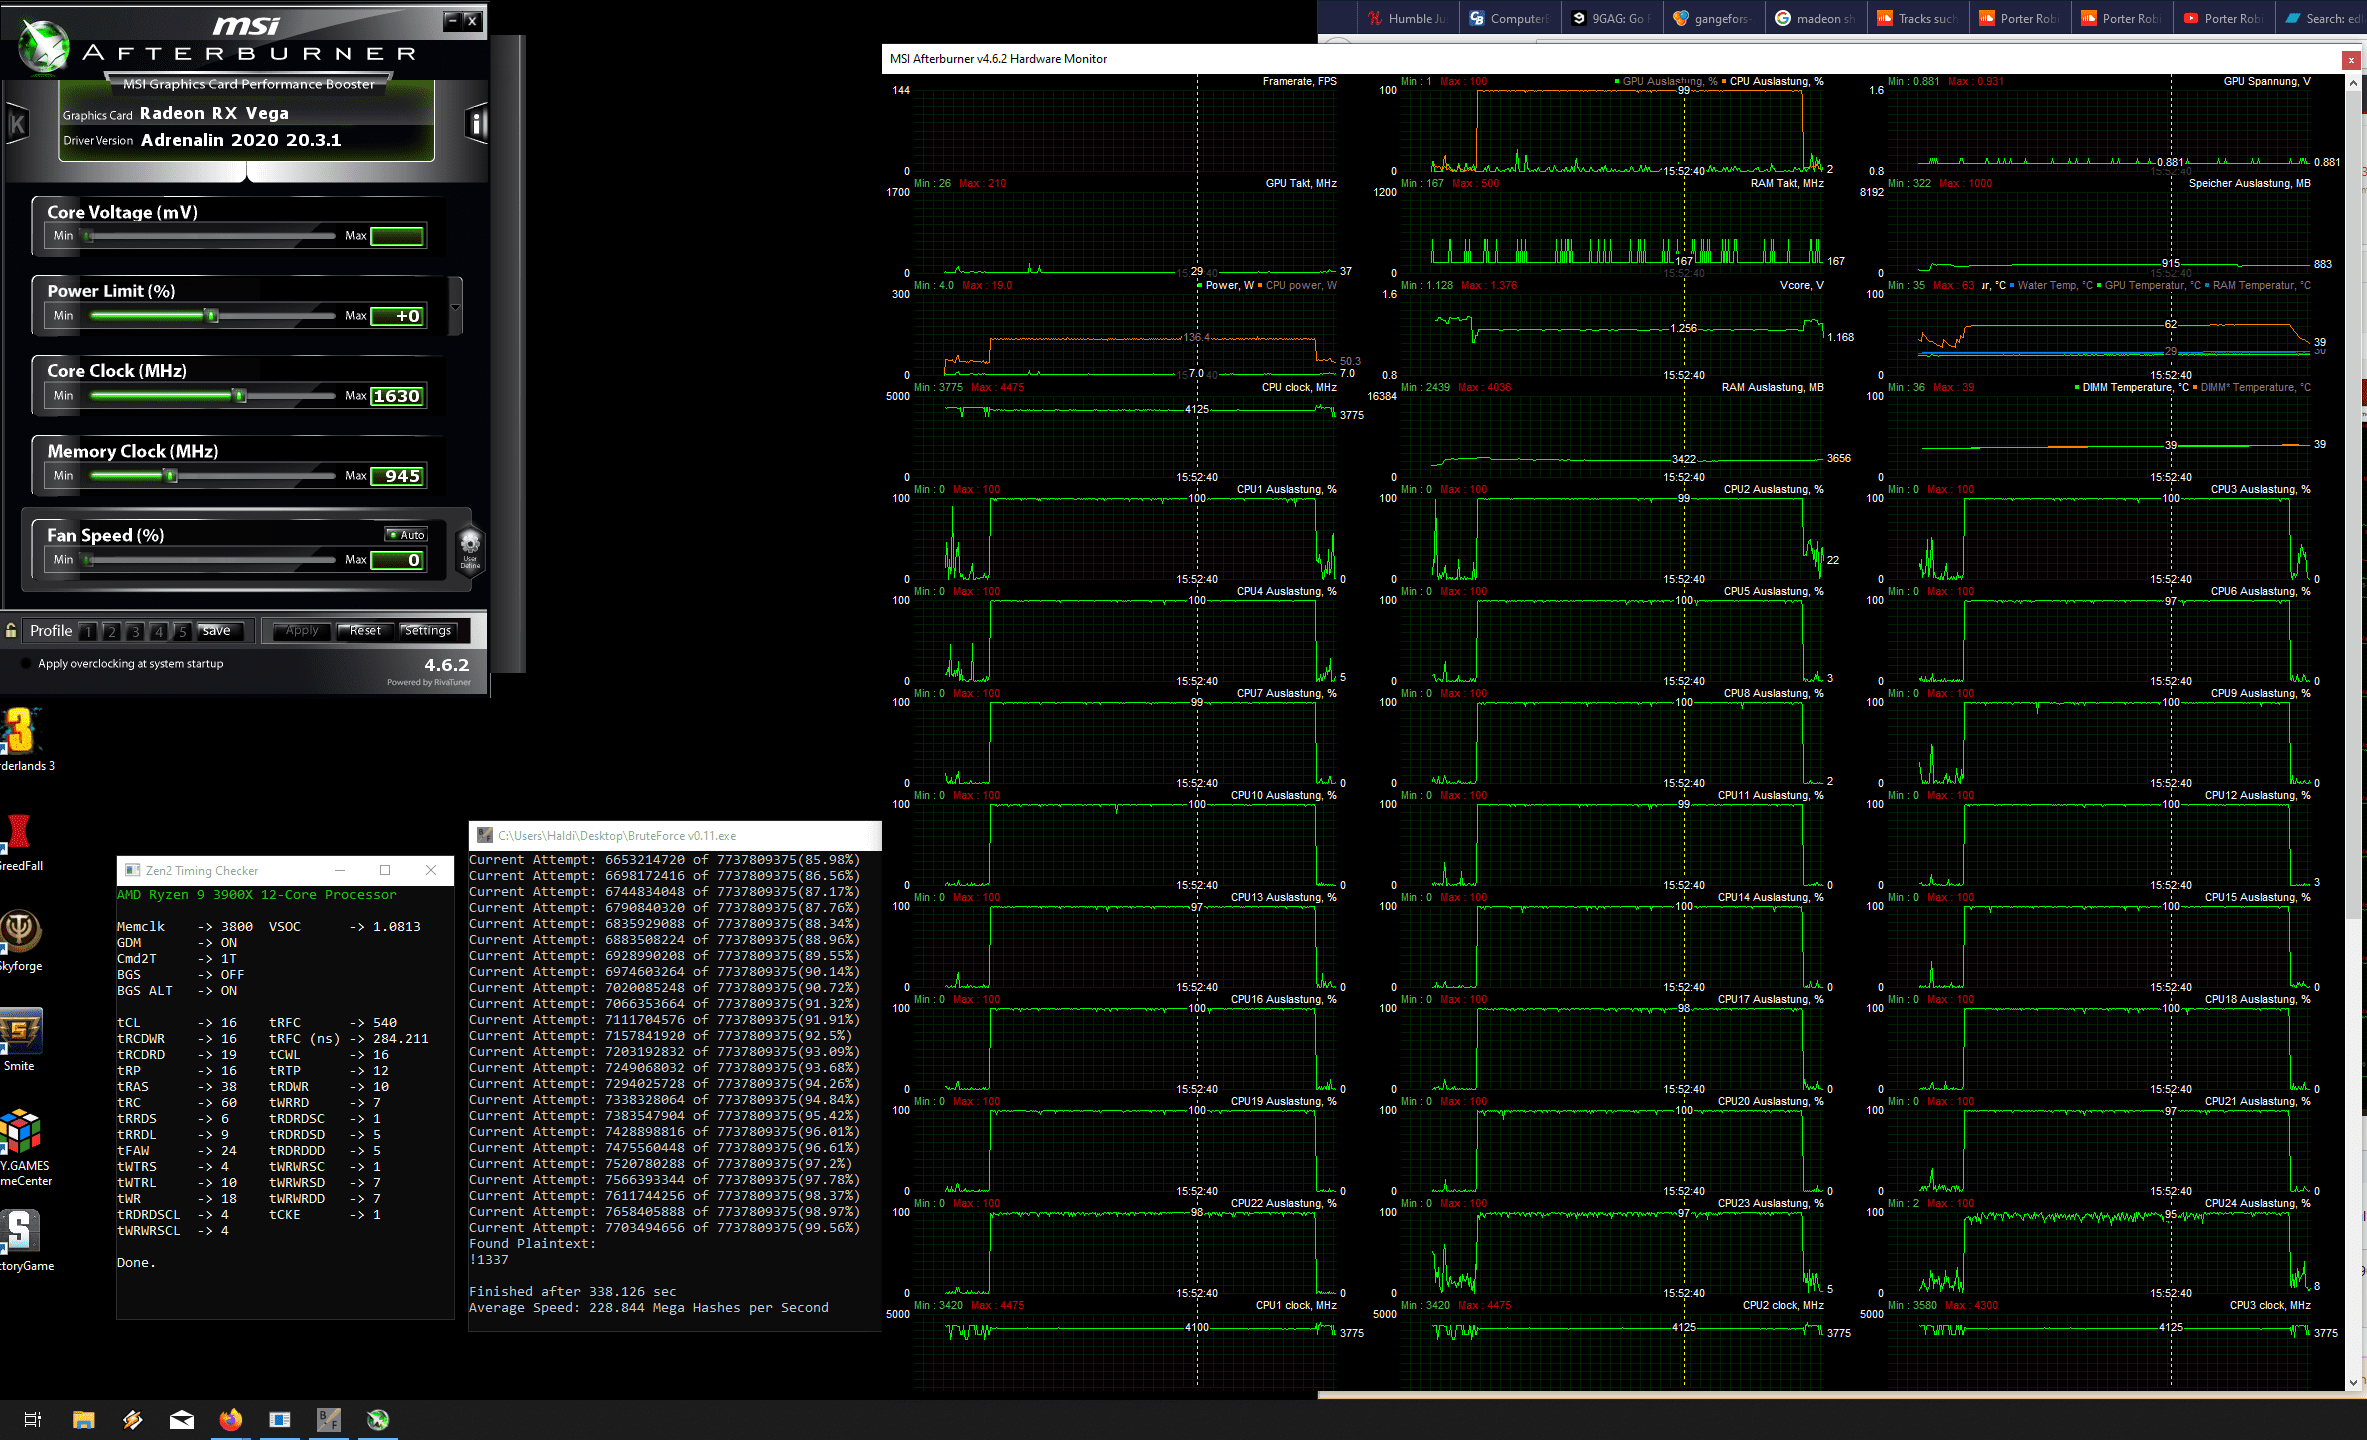Adjust the Memory Clock slider handle
2367x1440 pixels.
(x=171, y=476)
